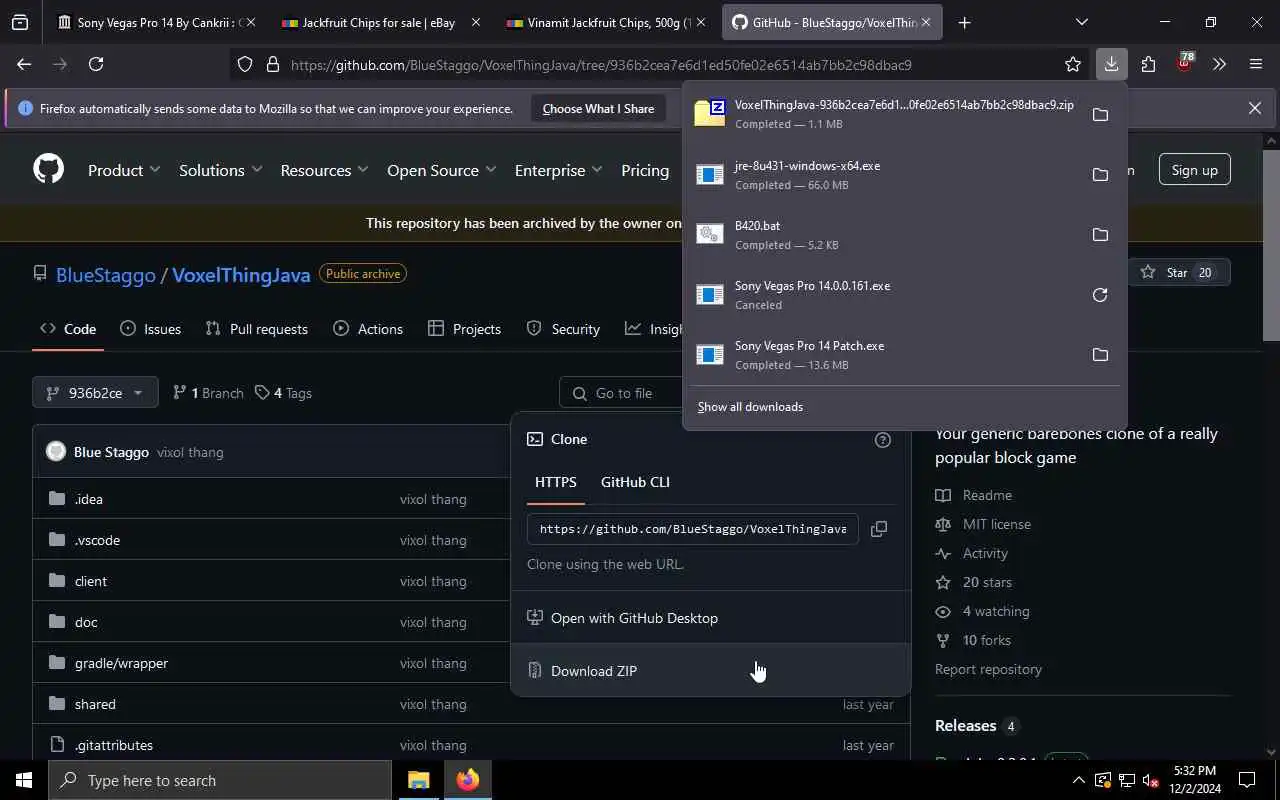Image resolution: width=1280 pixels, height=800 pixels.
Task: Click Choose What I Share button
Action: [598, 108]
